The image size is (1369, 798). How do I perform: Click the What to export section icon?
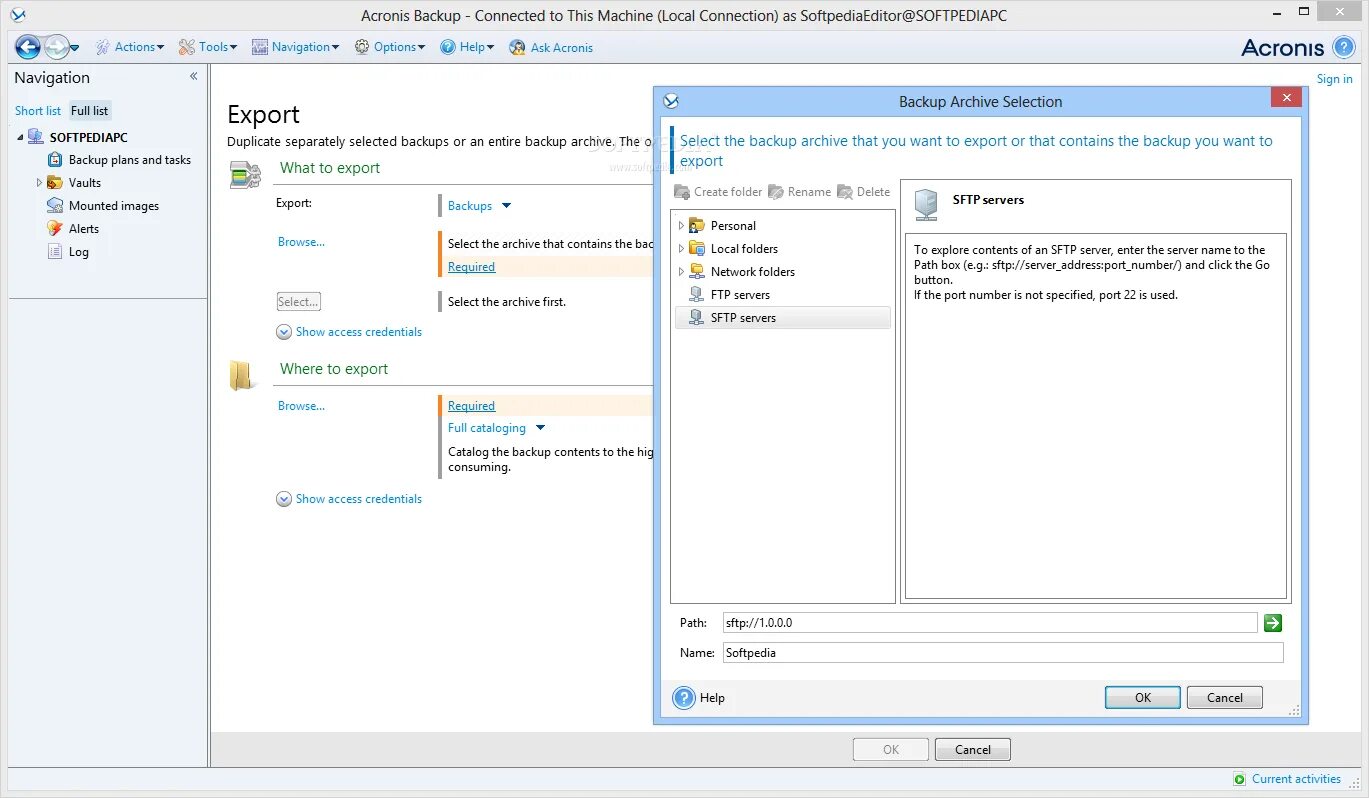245,175
